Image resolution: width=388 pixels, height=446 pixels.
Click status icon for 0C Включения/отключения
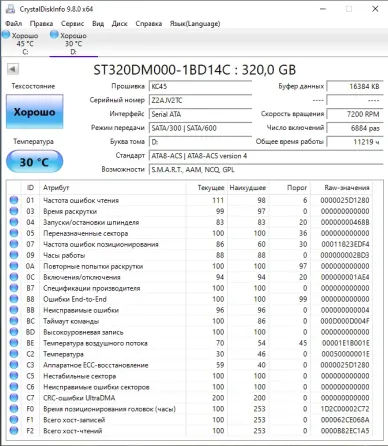pyautogui.click(x=14, y=277)
